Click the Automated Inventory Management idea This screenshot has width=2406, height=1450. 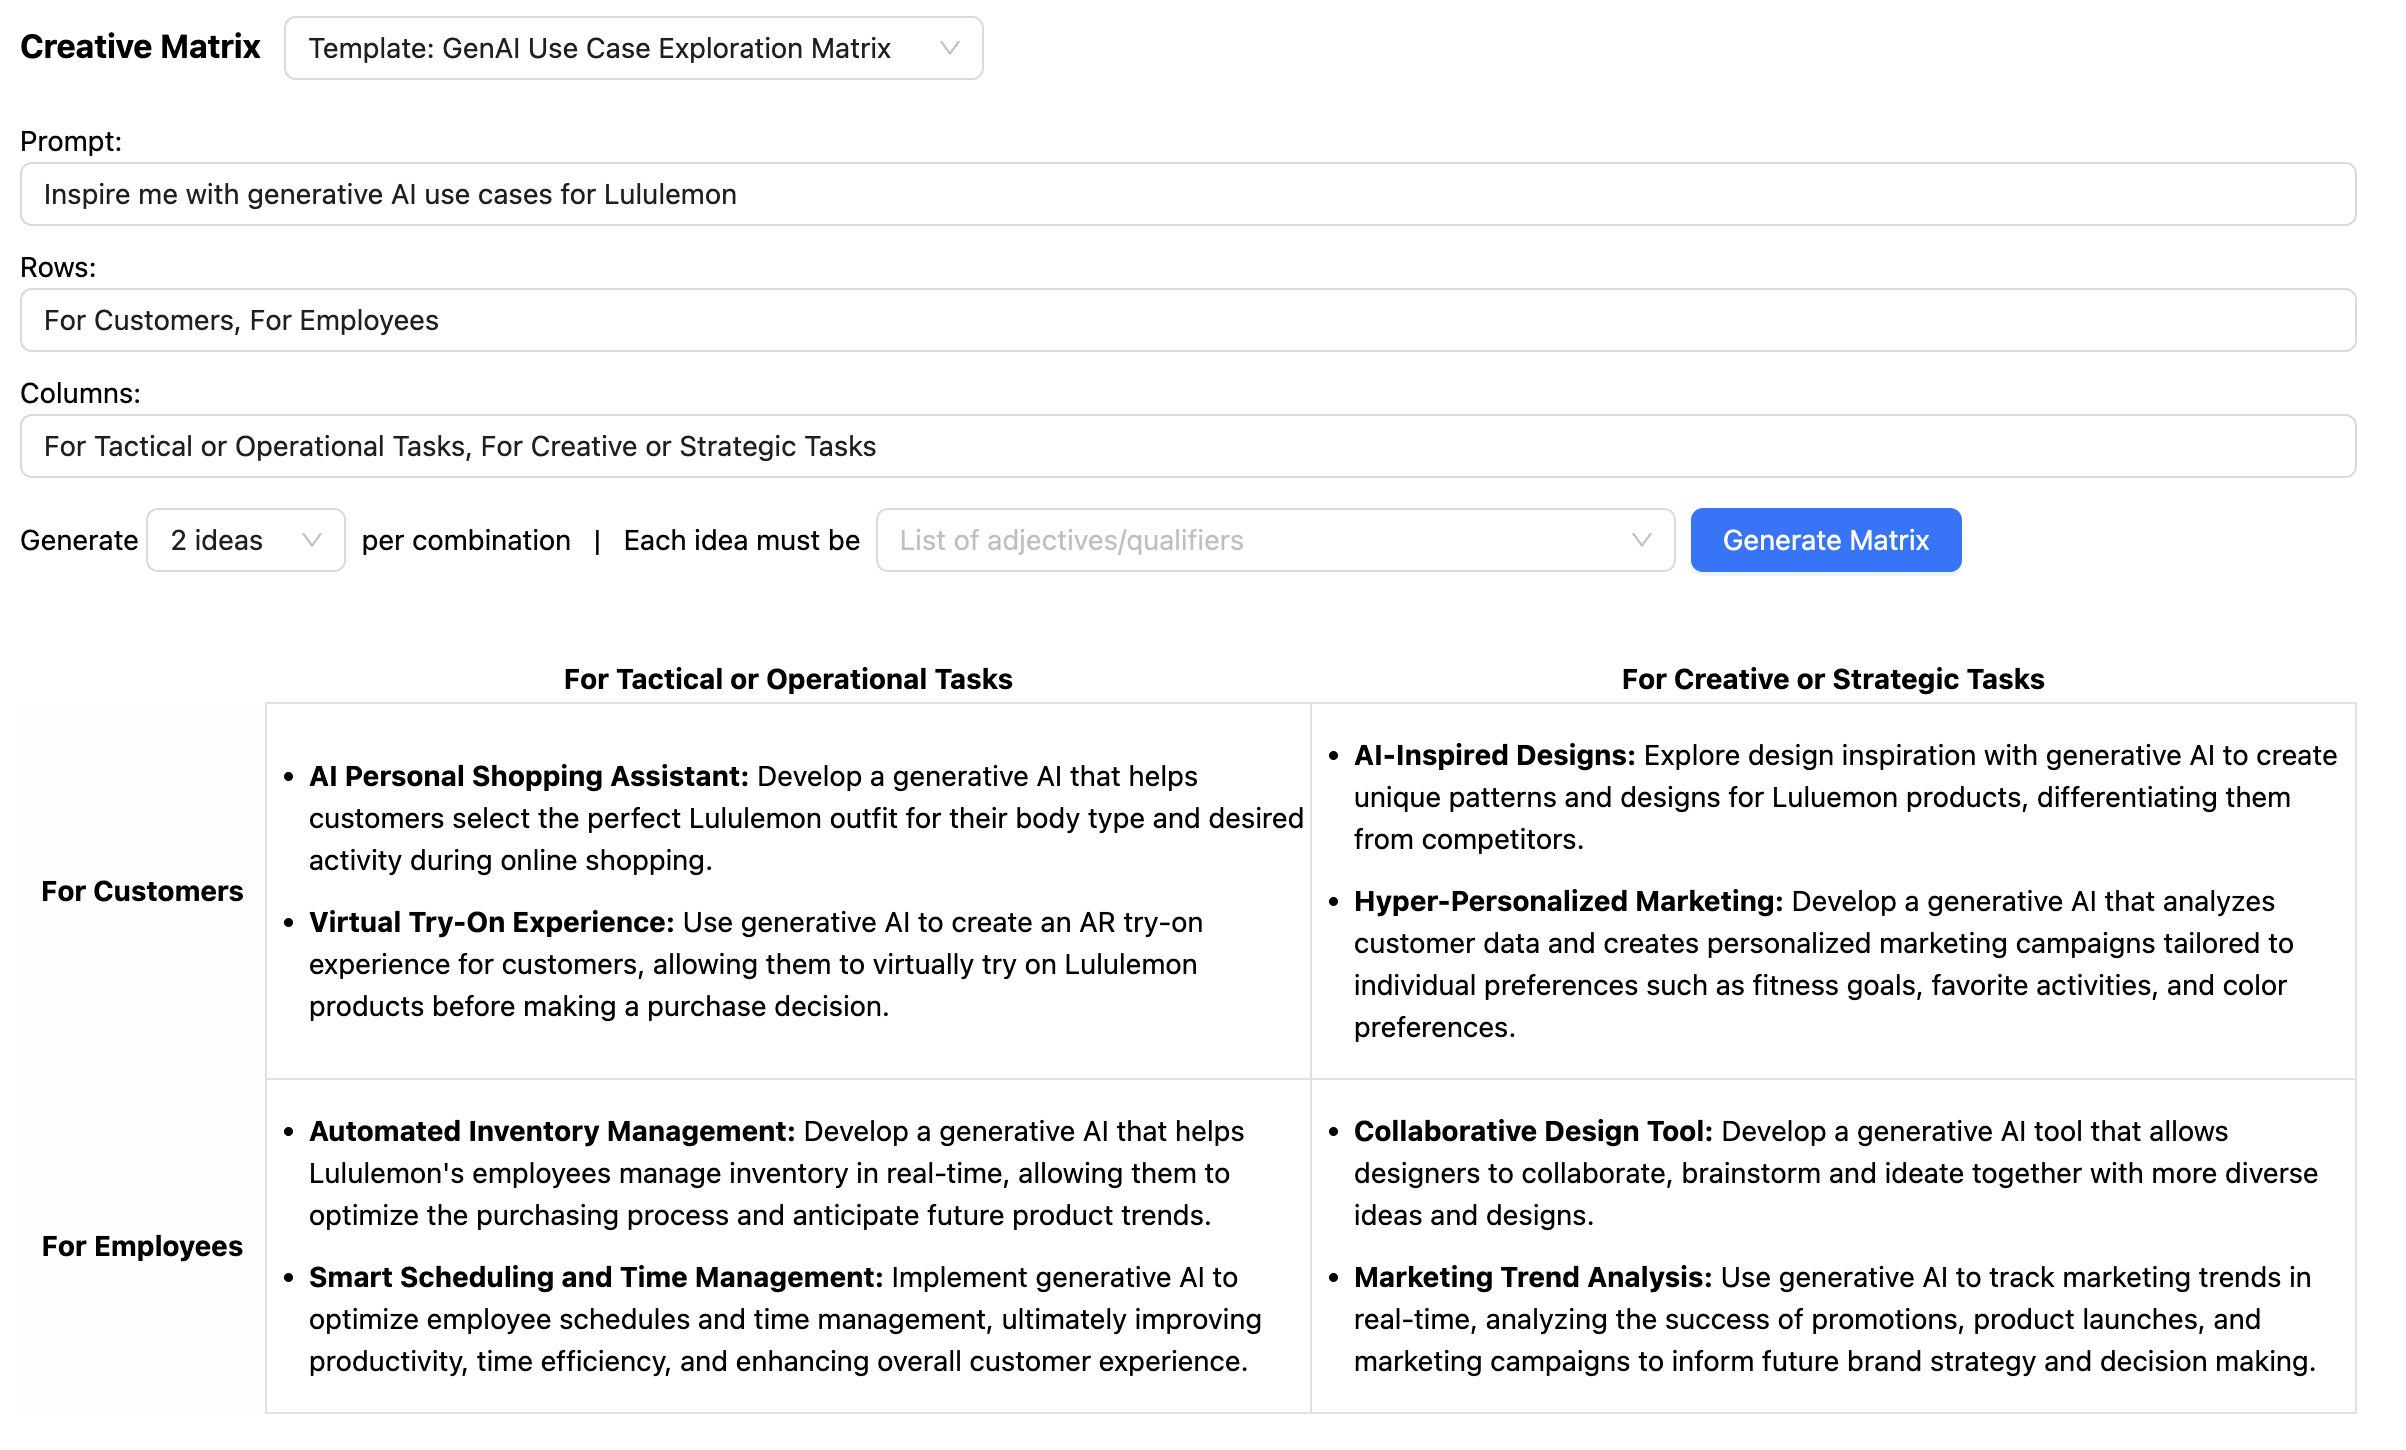click(551, 1131)
